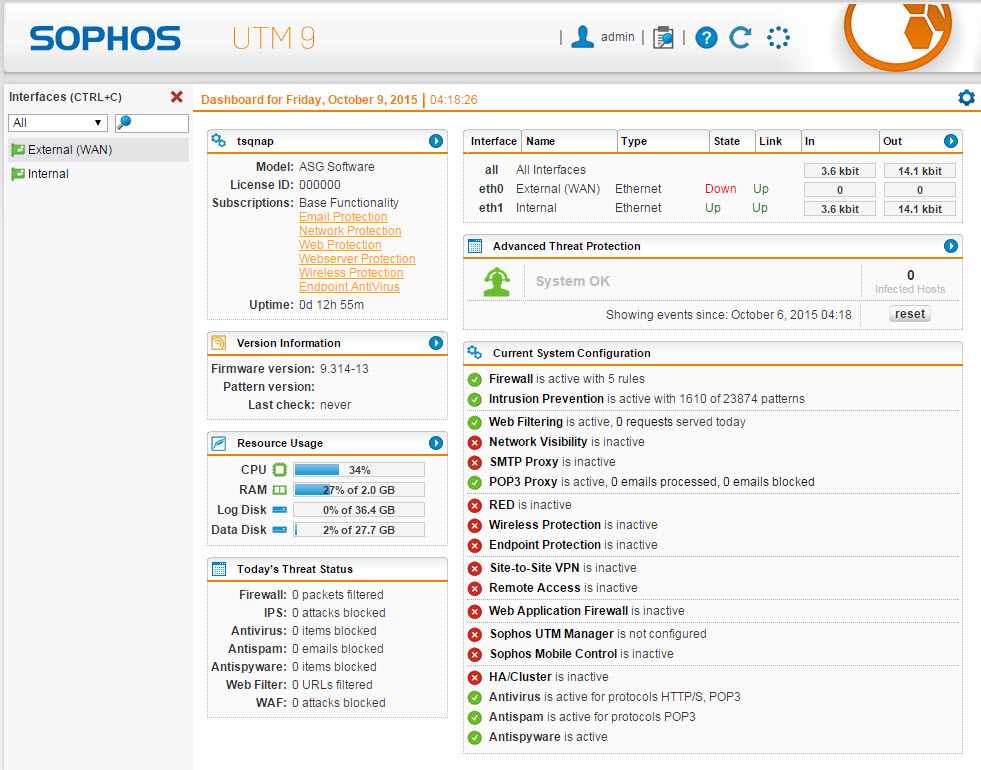Viewport: 981px width, 770px height.
Task: Toggle SMTP Proxy status indicator
Action: click(475, 462)
